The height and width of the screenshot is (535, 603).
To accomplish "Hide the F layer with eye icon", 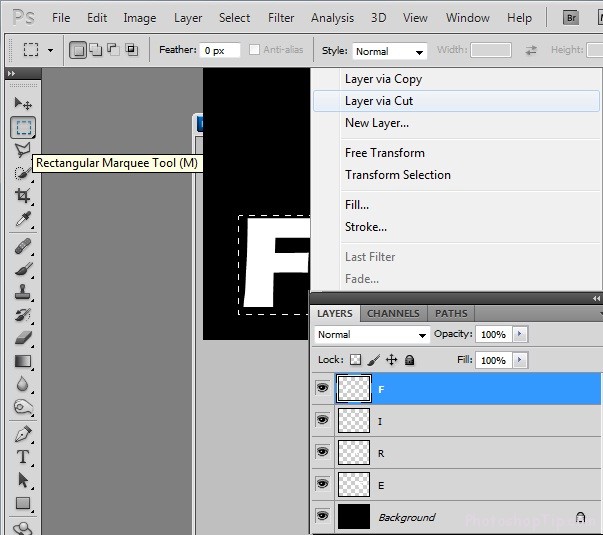I will click(x=322, y=388).
